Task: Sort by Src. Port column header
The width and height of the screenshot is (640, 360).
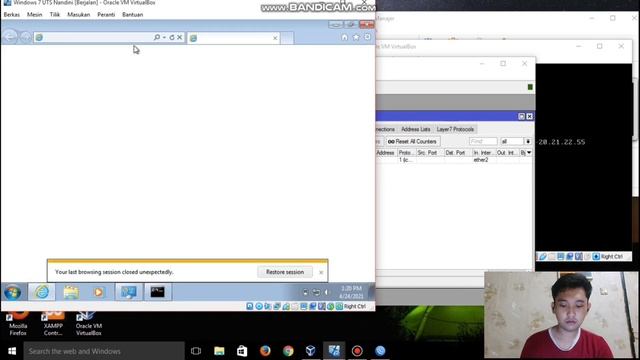Action: tap(429, 153)
